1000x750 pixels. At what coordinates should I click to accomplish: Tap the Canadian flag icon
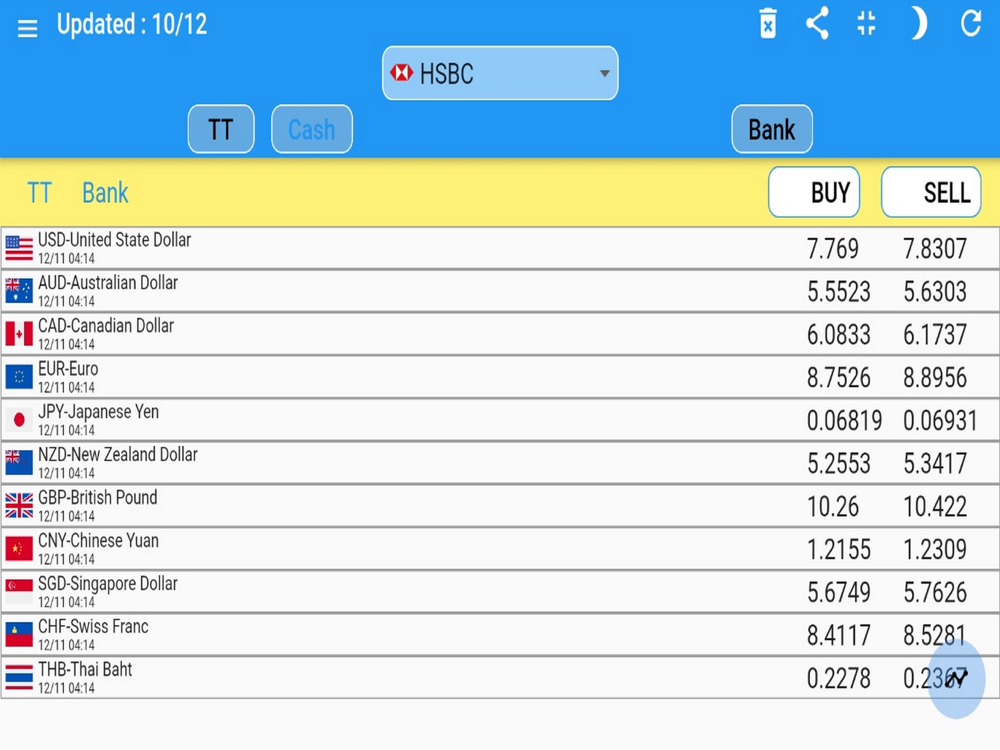point(19,334)
